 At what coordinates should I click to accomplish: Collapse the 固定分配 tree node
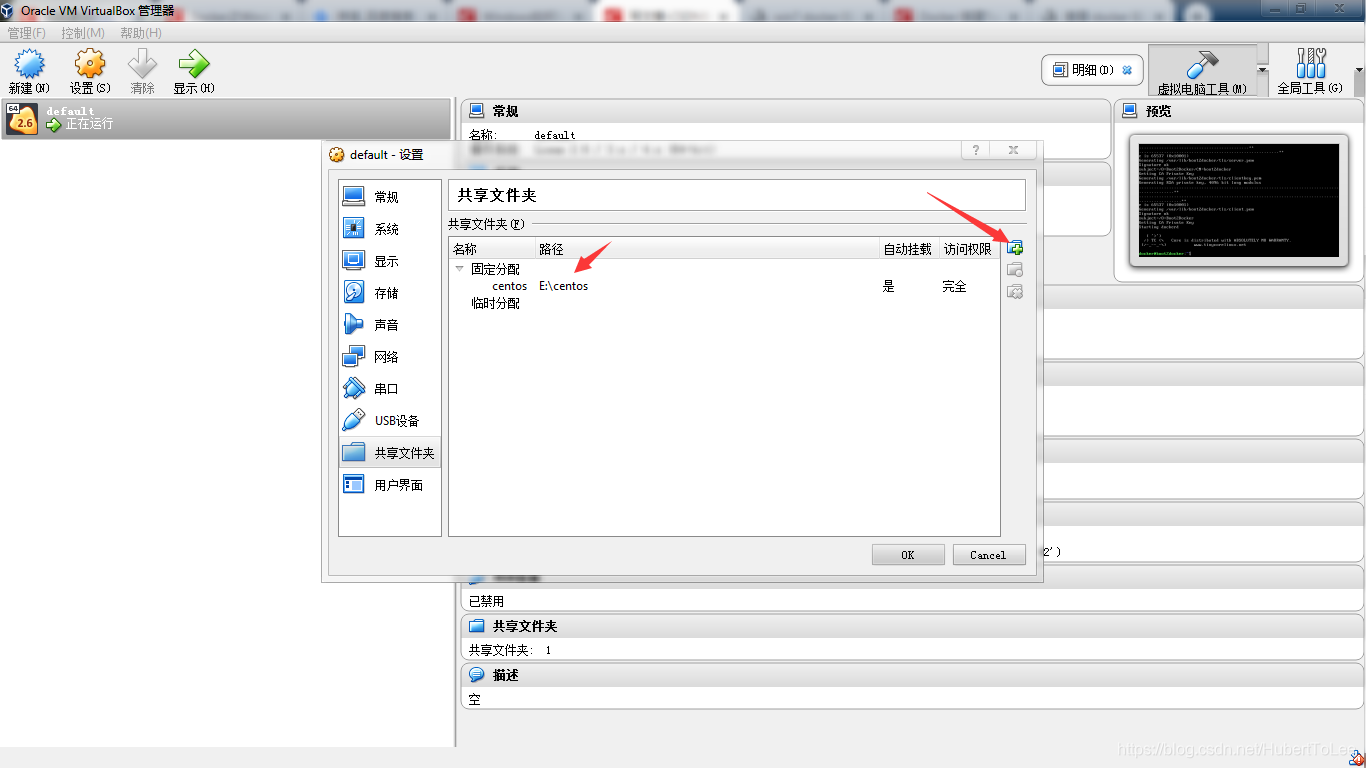click(460, 269)
